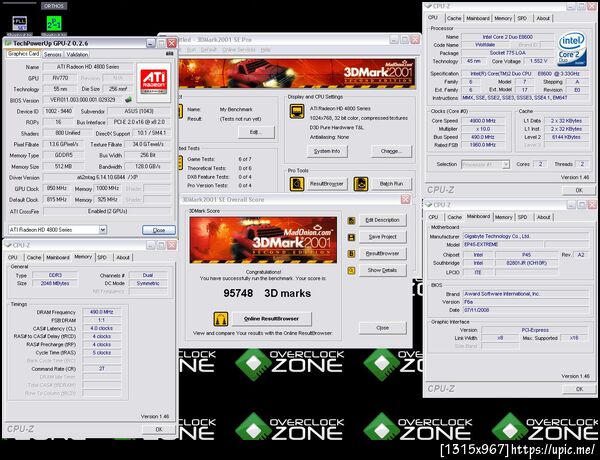Viewport: 600px width, 460px height.
Task: Click the ATI Radeon logo in GPU-Z
Action: (x=153, y=82)
